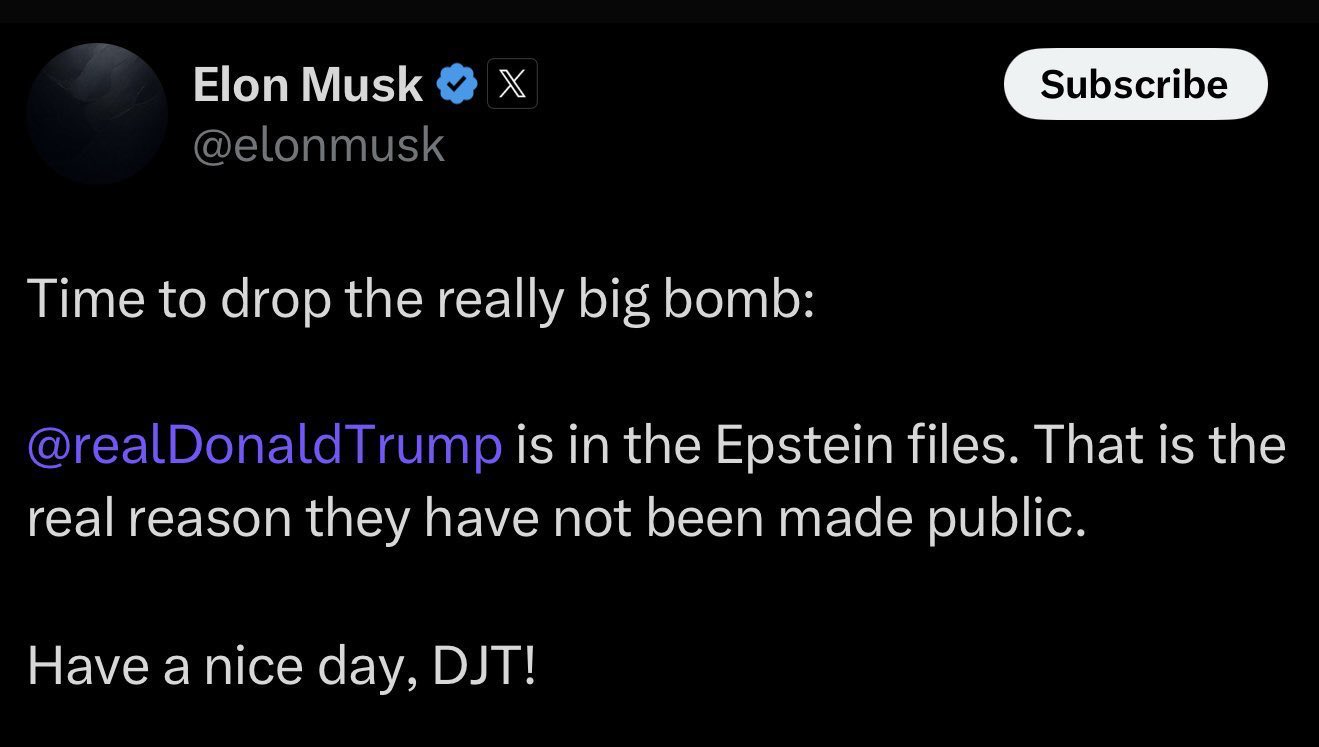The width and height of the screenshot is (1319, 747).
Task: Click the "Have a nice day, DJT!" line
Action: pos(281,664)
